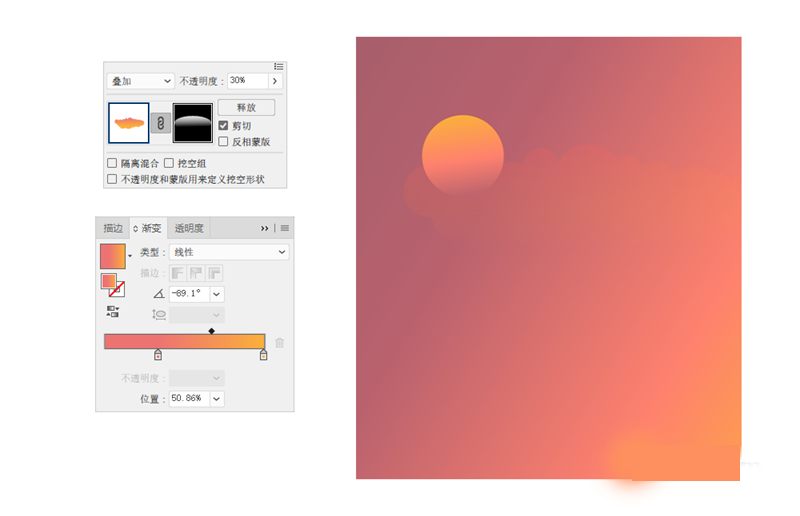
Task: Click the gradient midpoint diamond marker
Action: tap(212, 331)
